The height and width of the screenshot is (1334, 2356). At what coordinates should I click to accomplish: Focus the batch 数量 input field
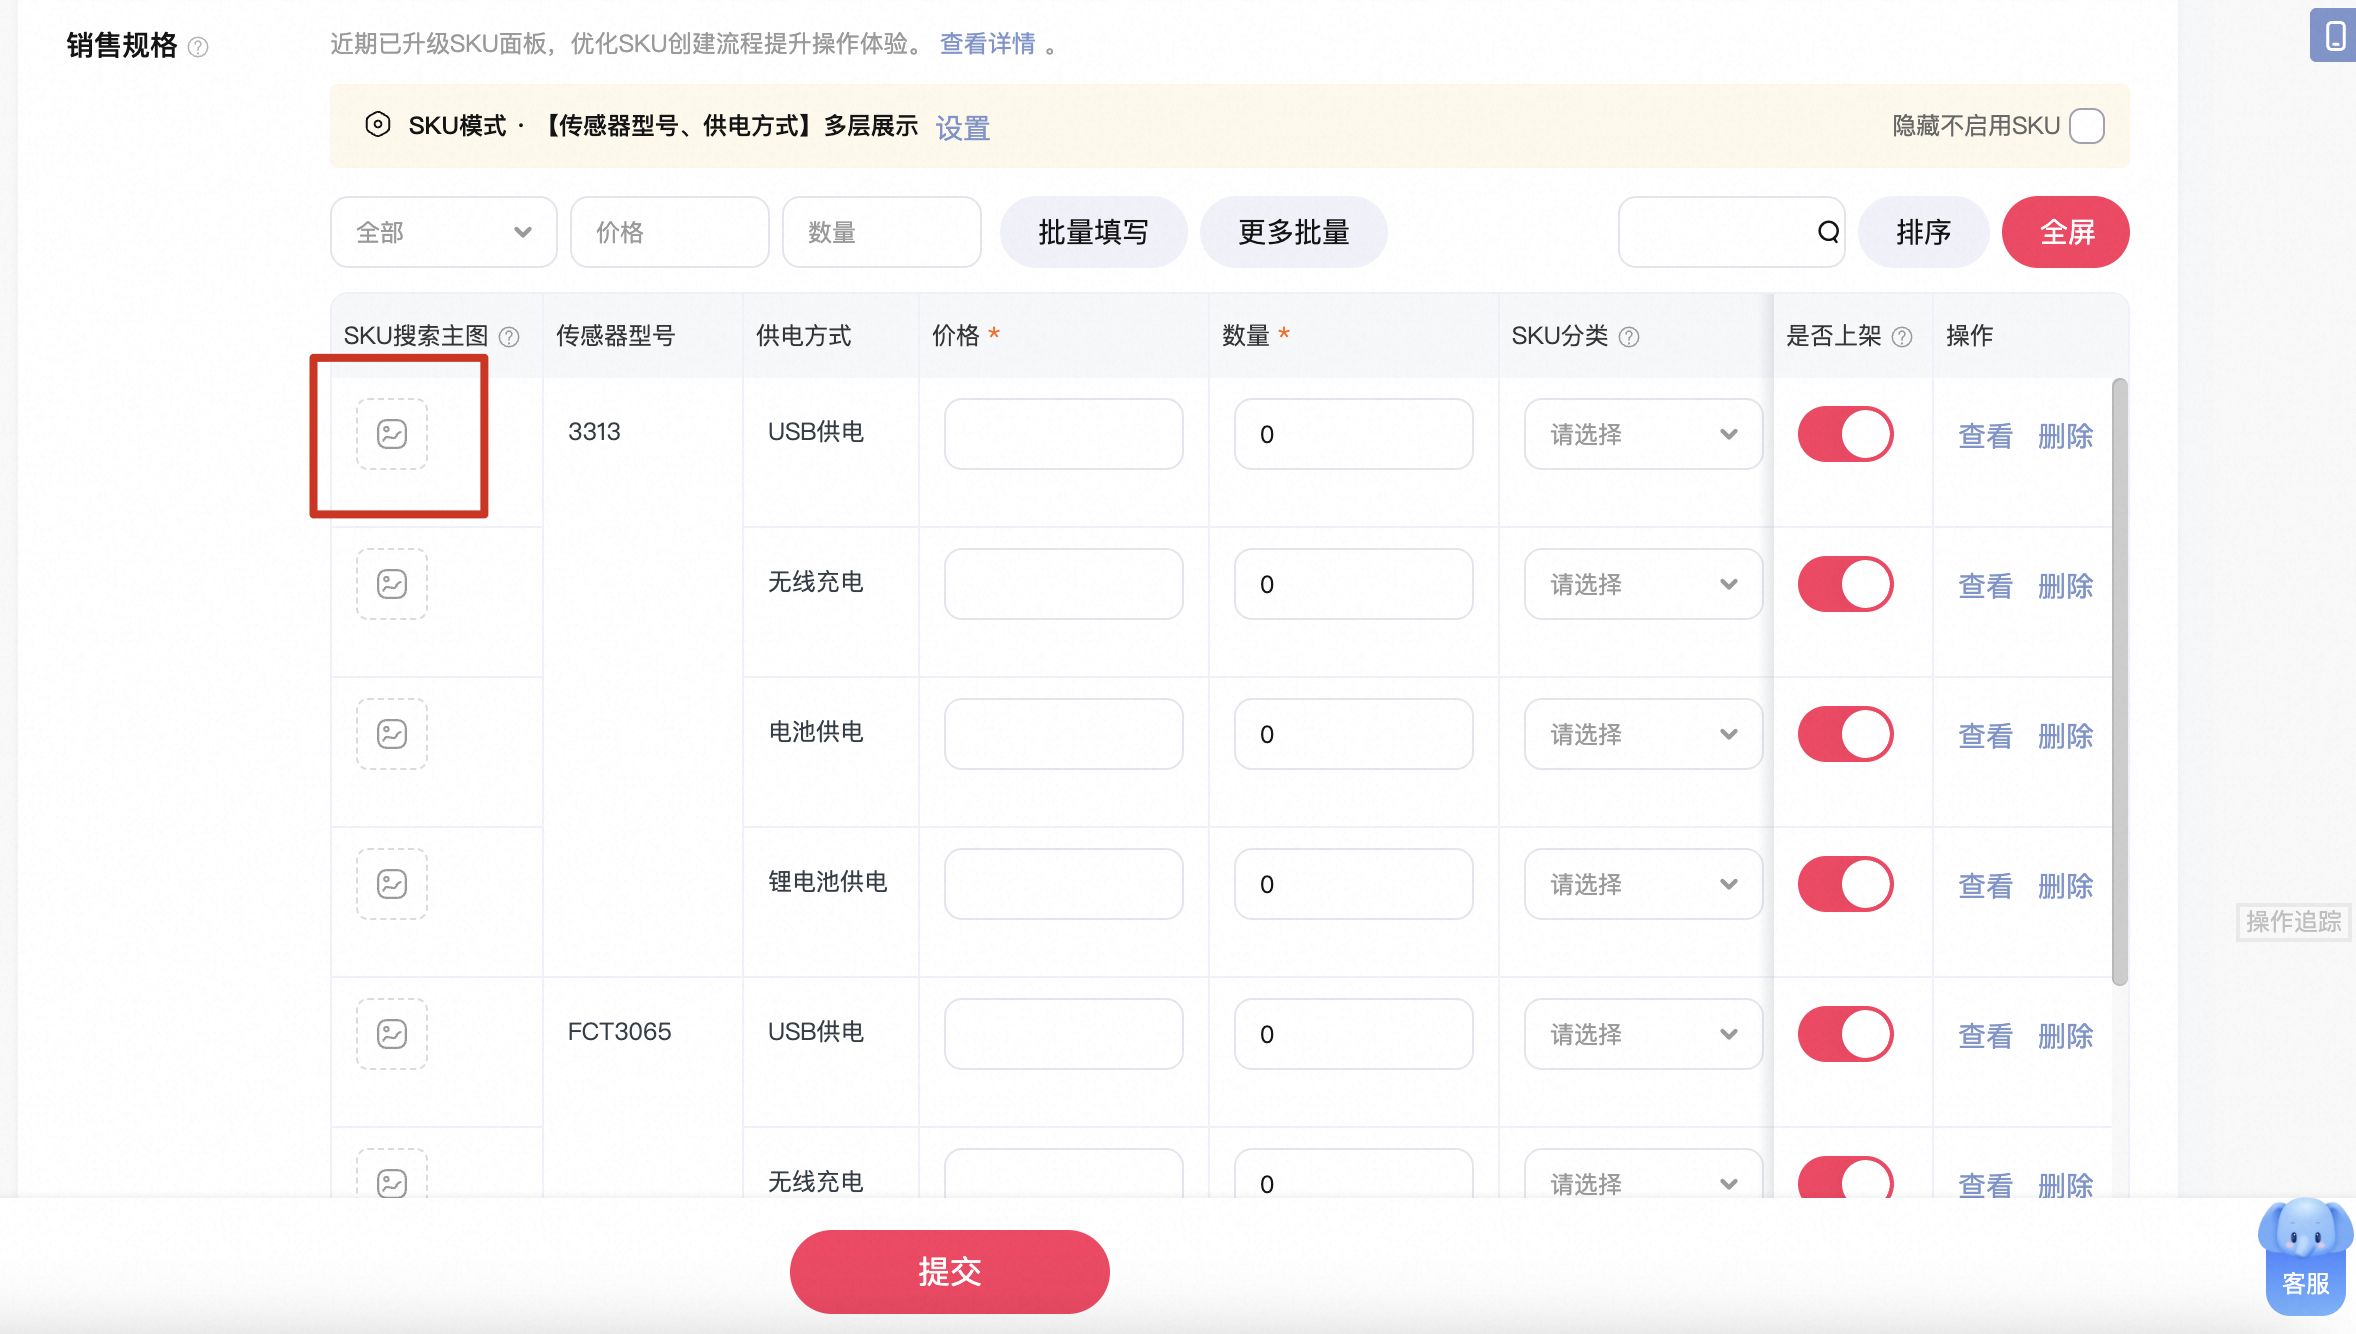pyautogui.click(x=881, y=232)
